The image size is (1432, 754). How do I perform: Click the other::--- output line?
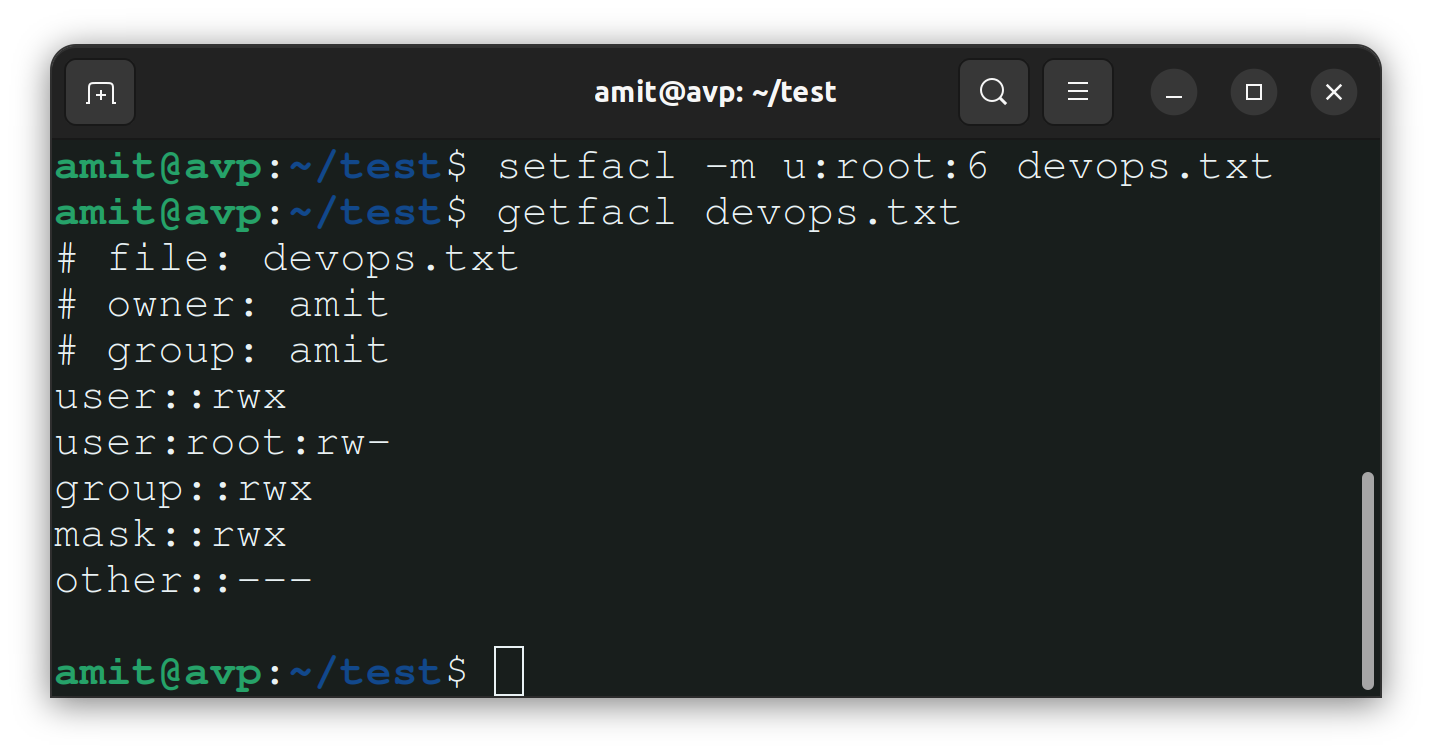(x=184, y=581)
